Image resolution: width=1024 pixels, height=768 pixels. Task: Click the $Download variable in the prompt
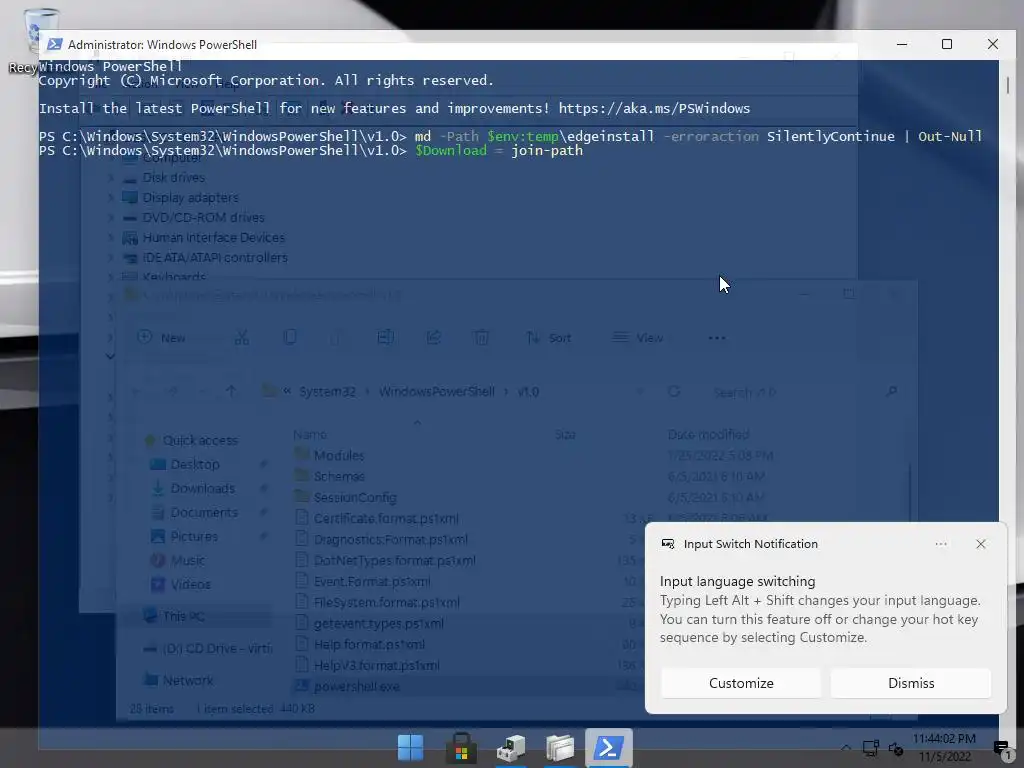(451, 151)
